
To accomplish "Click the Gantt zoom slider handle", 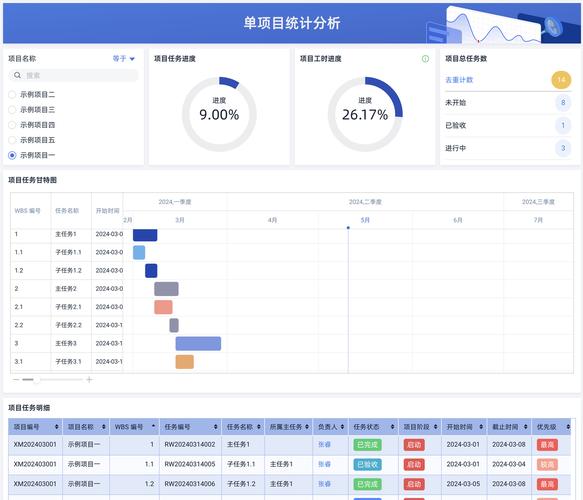I will pyautogui.click(x=36, y=380).
